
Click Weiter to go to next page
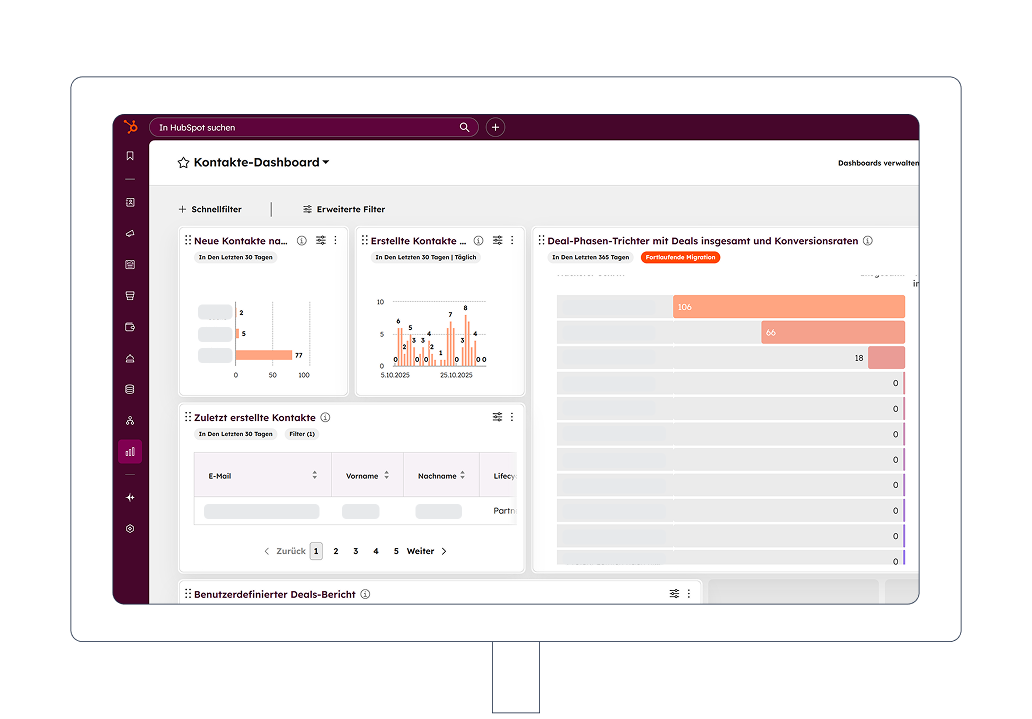pyautogui.click(x=426, y=551)
